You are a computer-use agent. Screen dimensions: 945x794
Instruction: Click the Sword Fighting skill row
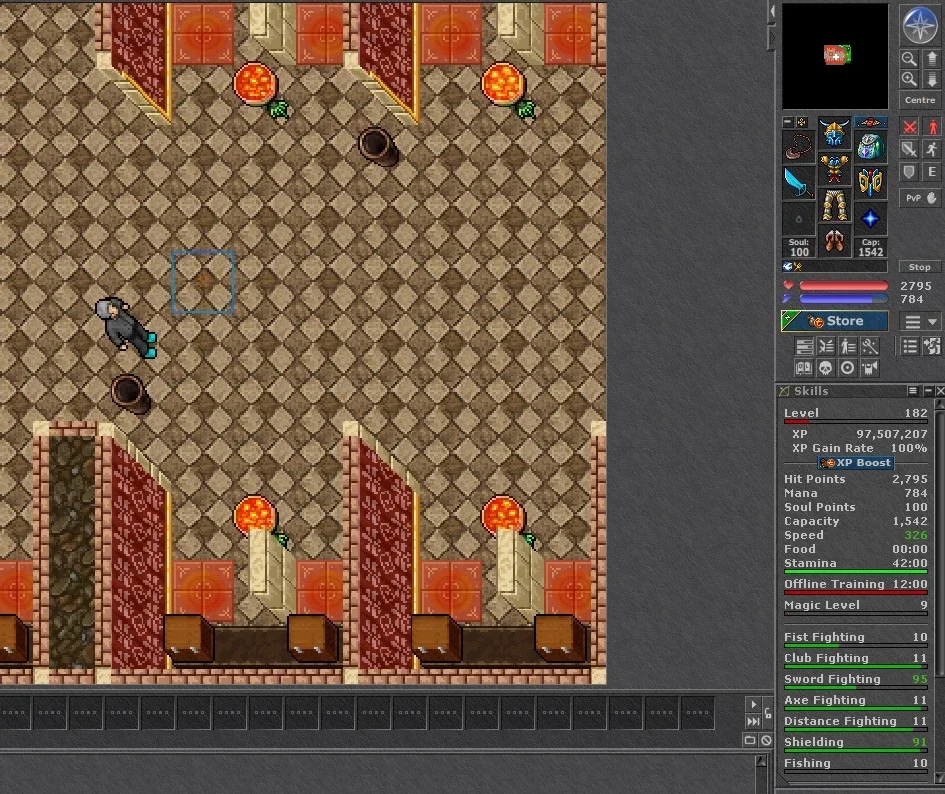coord(855,680)
